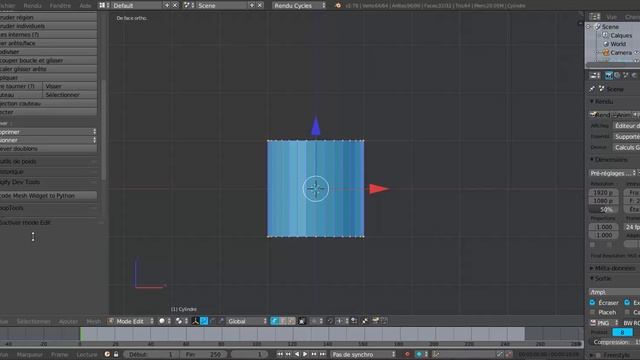The image size is (640, 360).
Task: Enable the scale manipulator icon
Action: point(221,321)
